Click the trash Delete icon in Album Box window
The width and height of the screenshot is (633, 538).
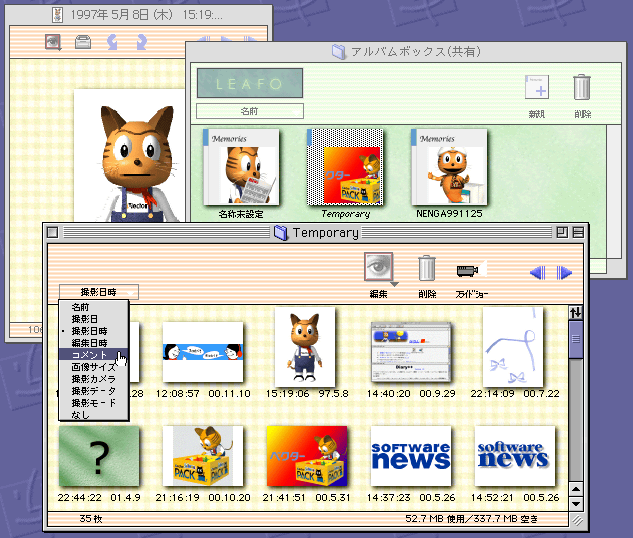tap(582, 87)
